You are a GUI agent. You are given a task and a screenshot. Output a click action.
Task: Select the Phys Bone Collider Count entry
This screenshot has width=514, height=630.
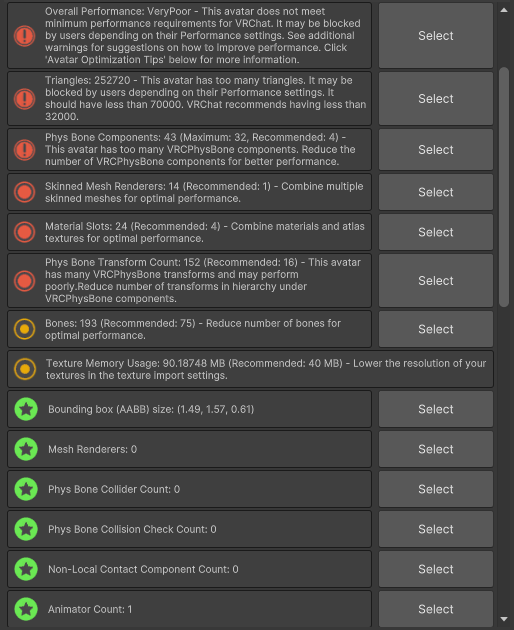(x=436, y=489)
